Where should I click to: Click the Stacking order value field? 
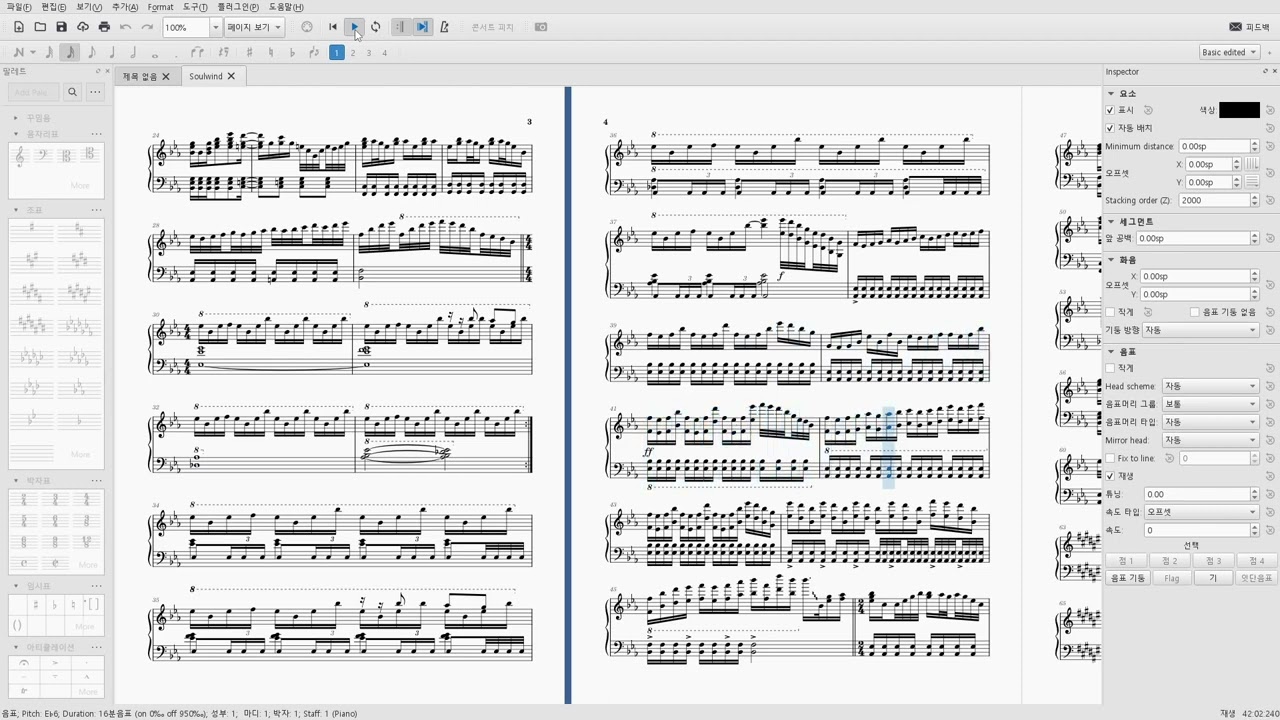tap(1214, 200)
